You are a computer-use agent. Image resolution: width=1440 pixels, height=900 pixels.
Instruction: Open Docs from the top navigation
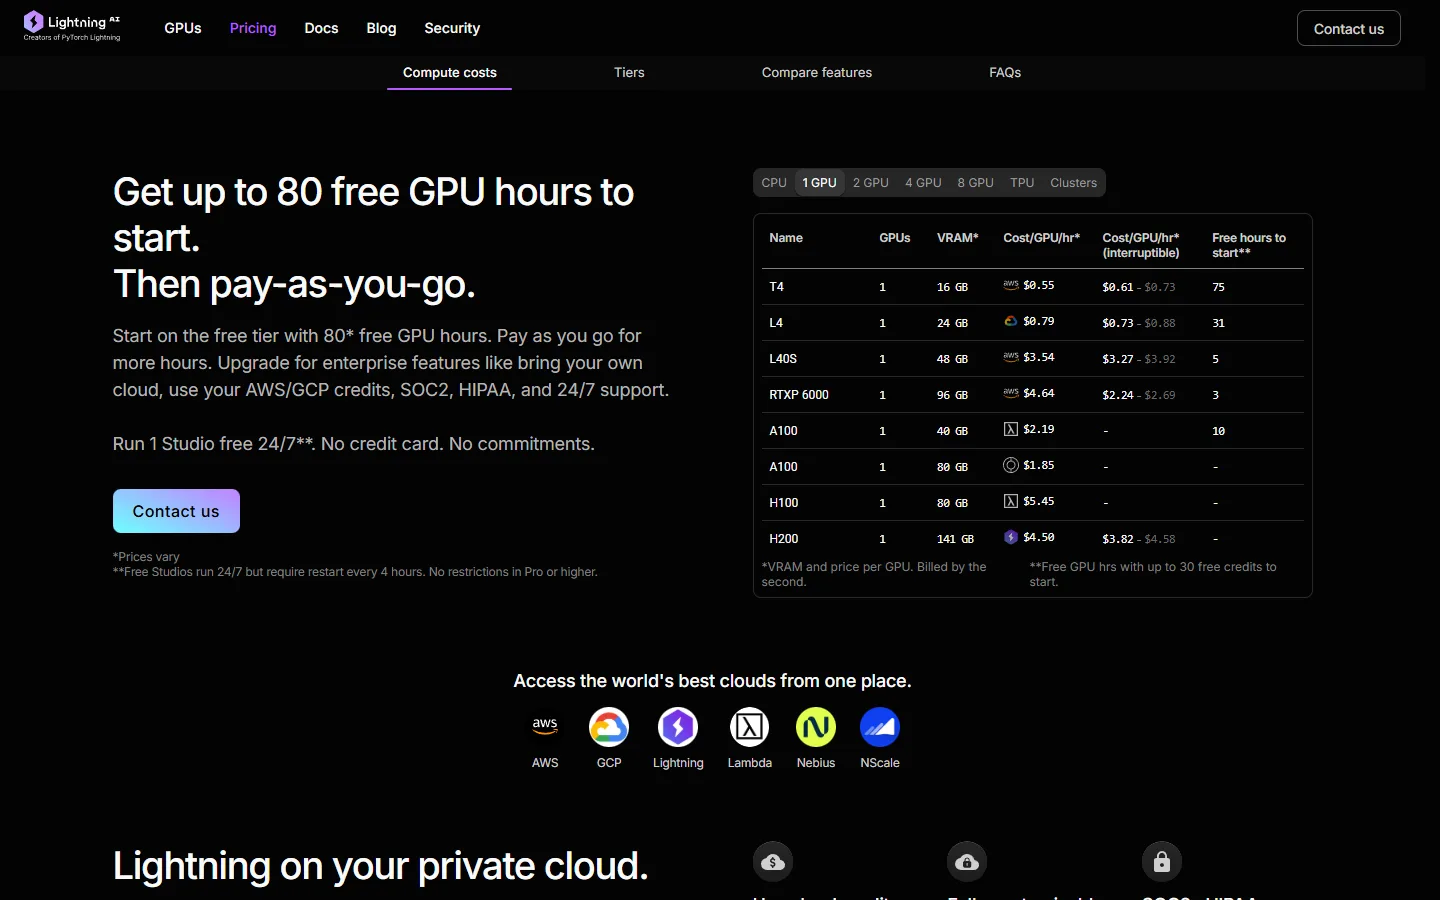pos(321,28)
